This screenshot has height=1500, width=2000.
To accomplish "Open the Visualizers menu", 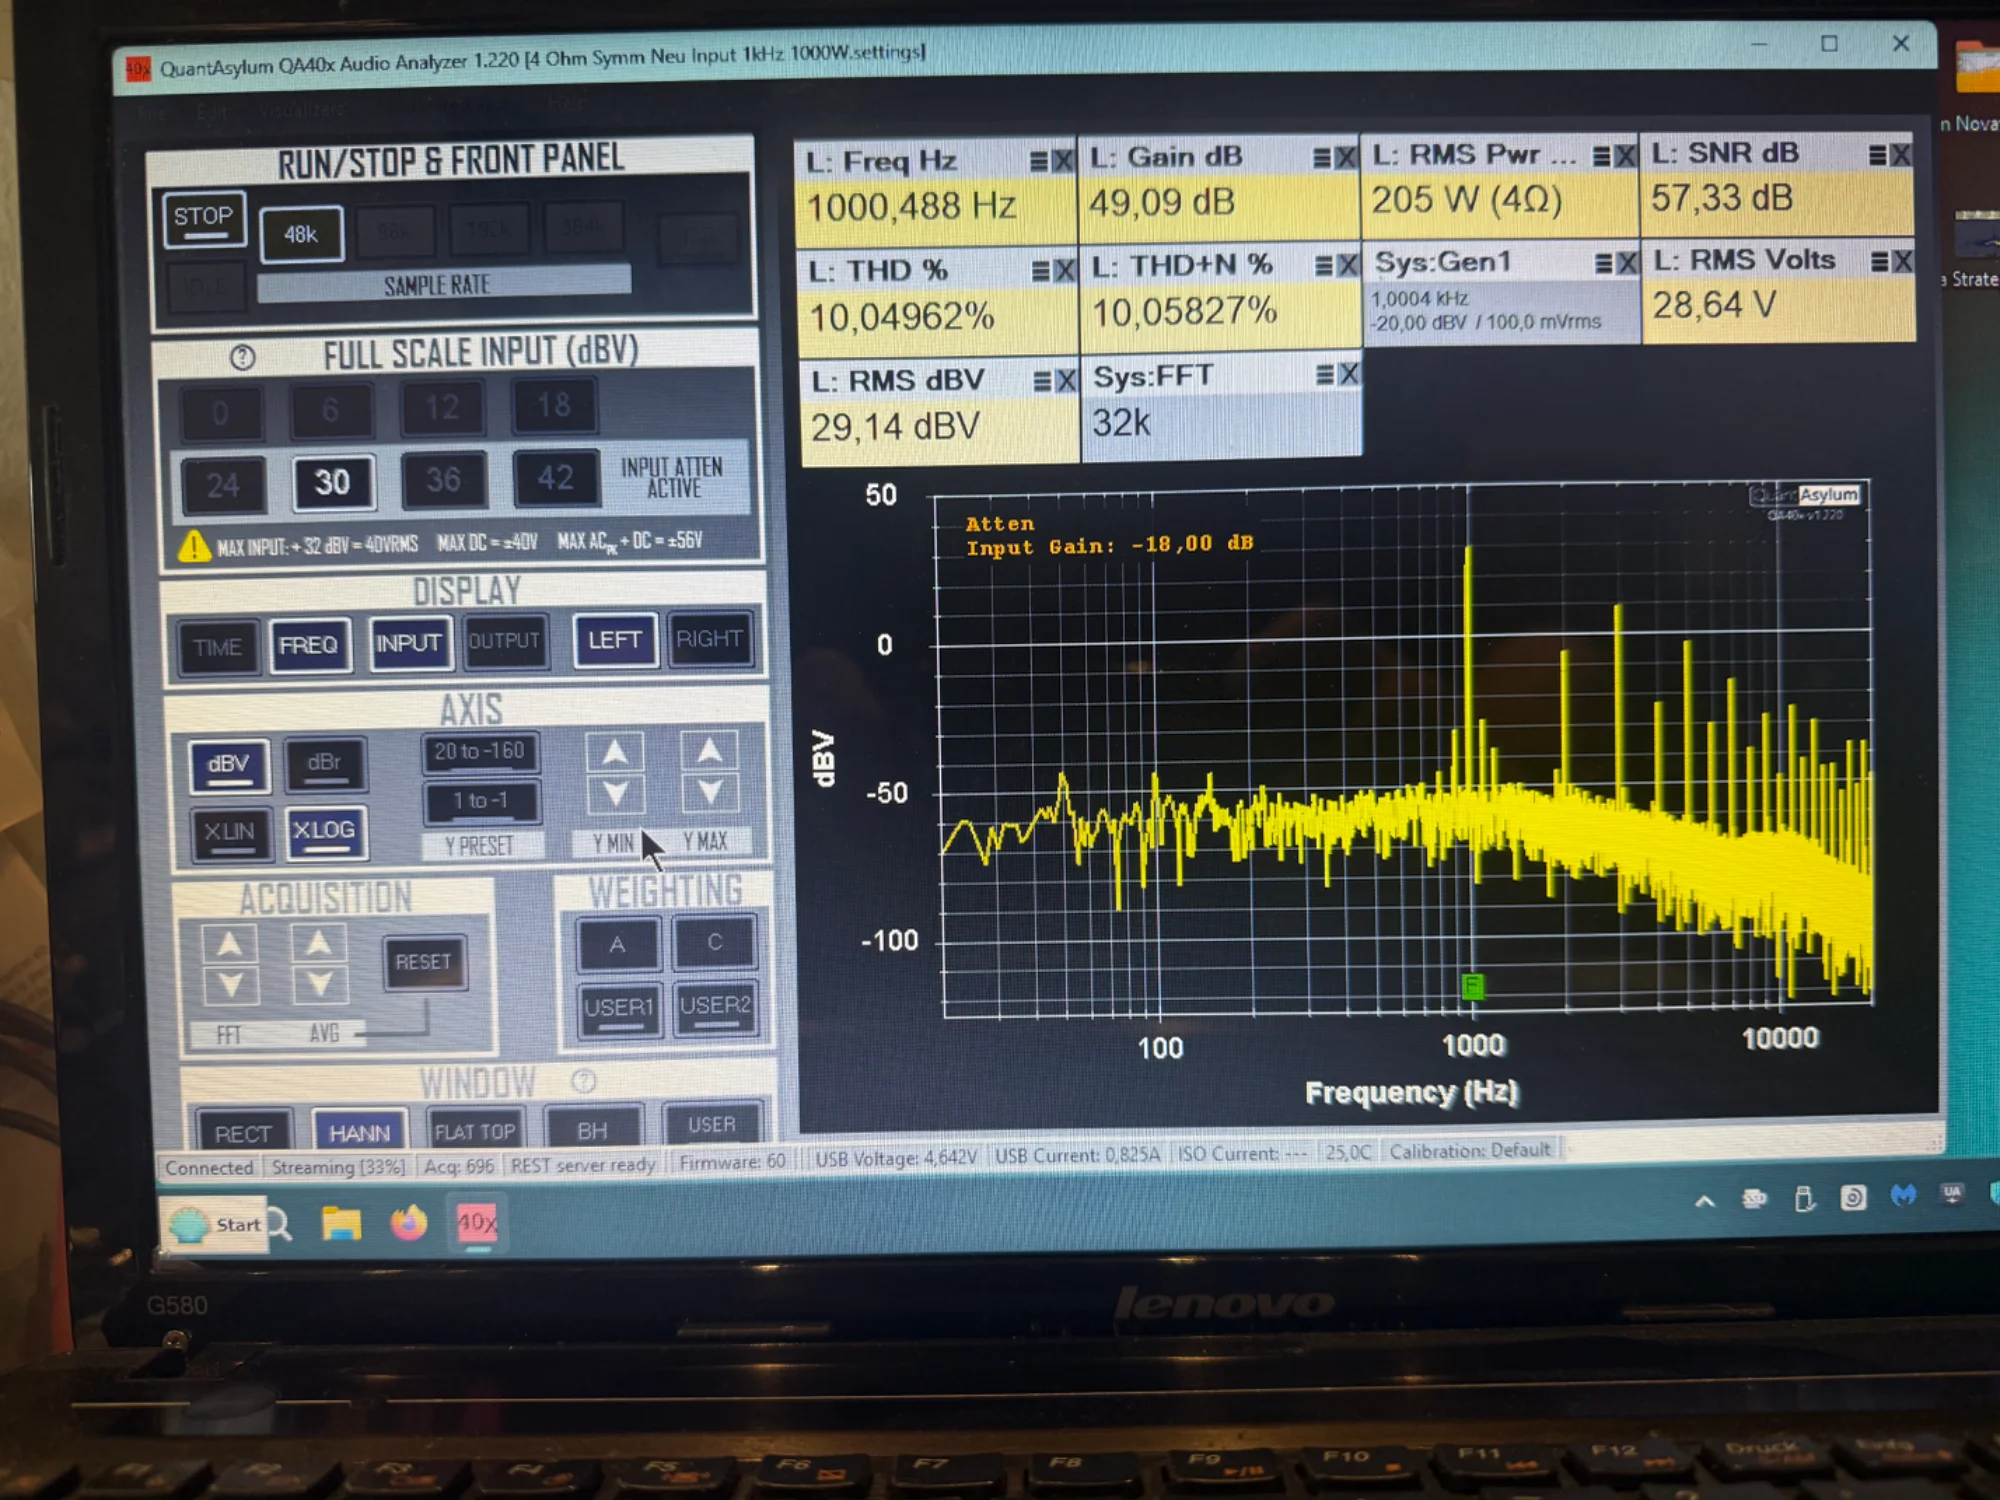I will [x=302, y=110].
